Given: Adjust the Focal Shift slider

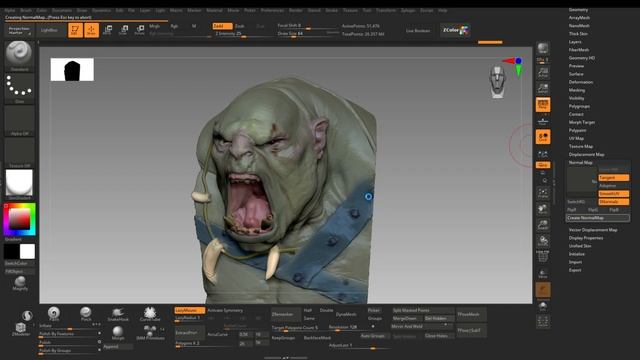Looking at the screenshot, I should click(x=307, y=26).
